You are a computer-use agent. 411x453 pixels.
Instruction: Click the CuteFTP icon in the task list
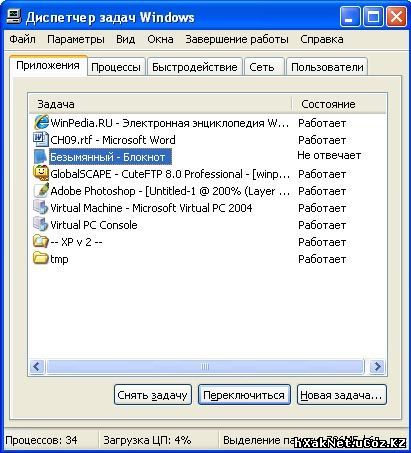click(x=41, y=173)
